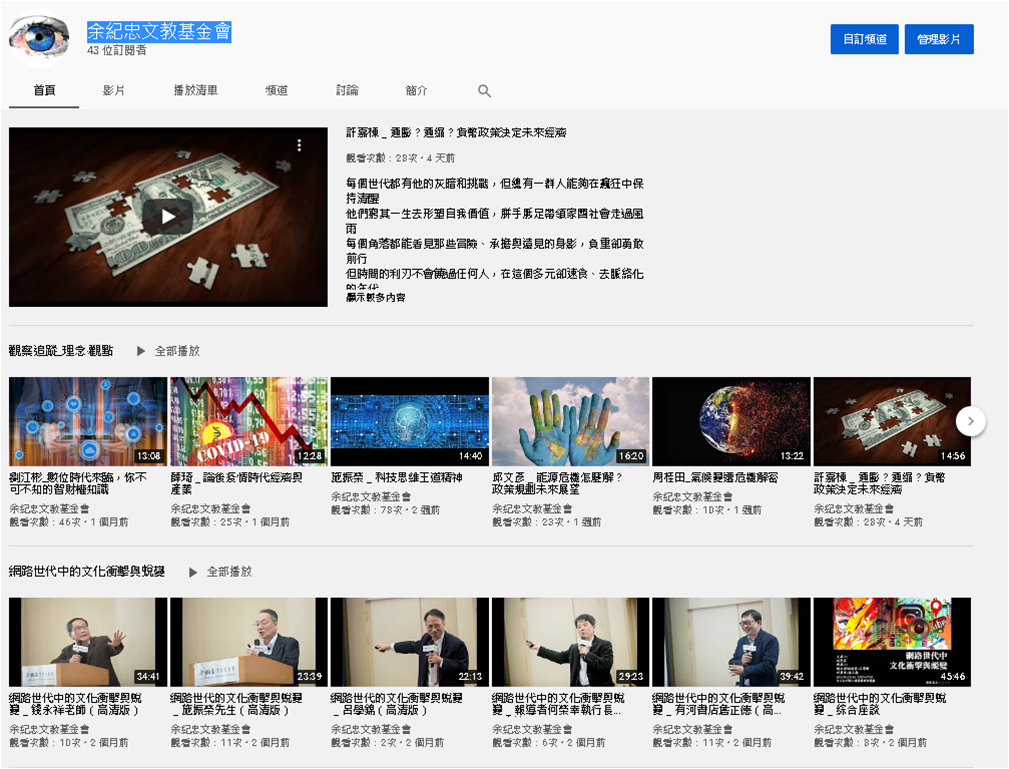
Task: Open the 頻道 tab
Action: pos(277,90)
